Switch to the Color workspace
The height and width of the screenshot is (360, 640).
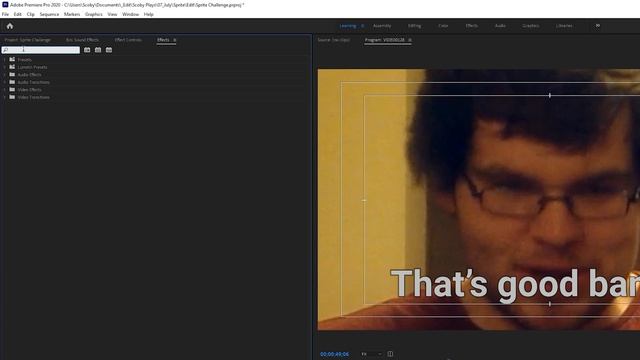tap(443, 26)
